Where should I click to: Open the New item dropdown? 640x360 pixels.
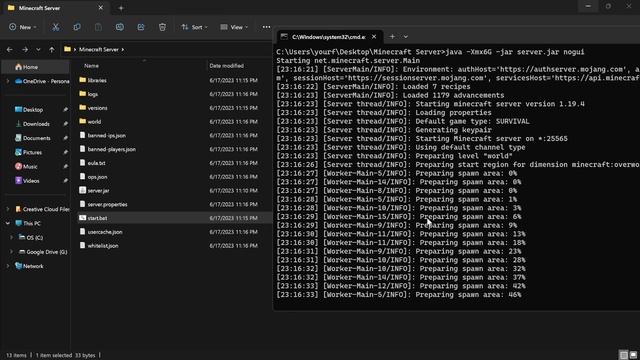[23, 27]
